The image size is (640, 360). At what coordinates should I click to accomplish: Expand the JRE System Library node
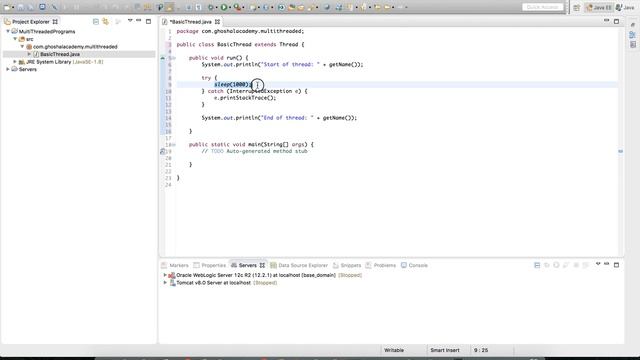click(x=15, y=62)
